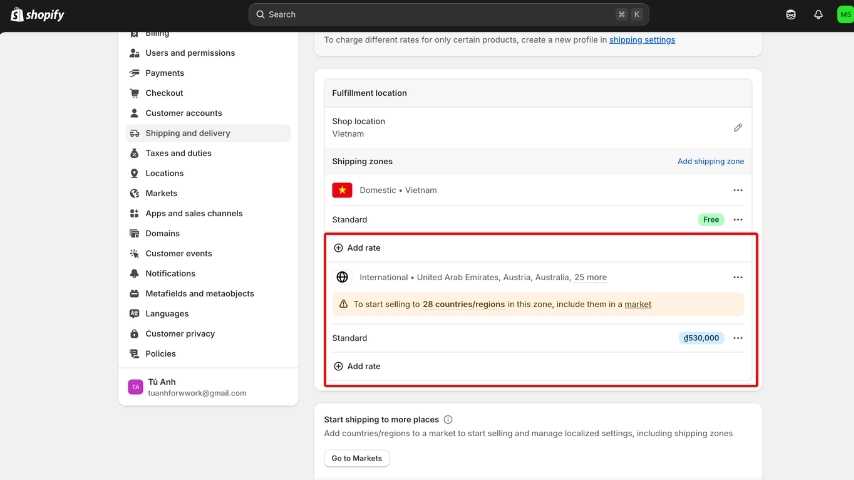Click the Metafields icon
Image resolution: width=854 pixels, height=480 pixels.
point(135,294)
